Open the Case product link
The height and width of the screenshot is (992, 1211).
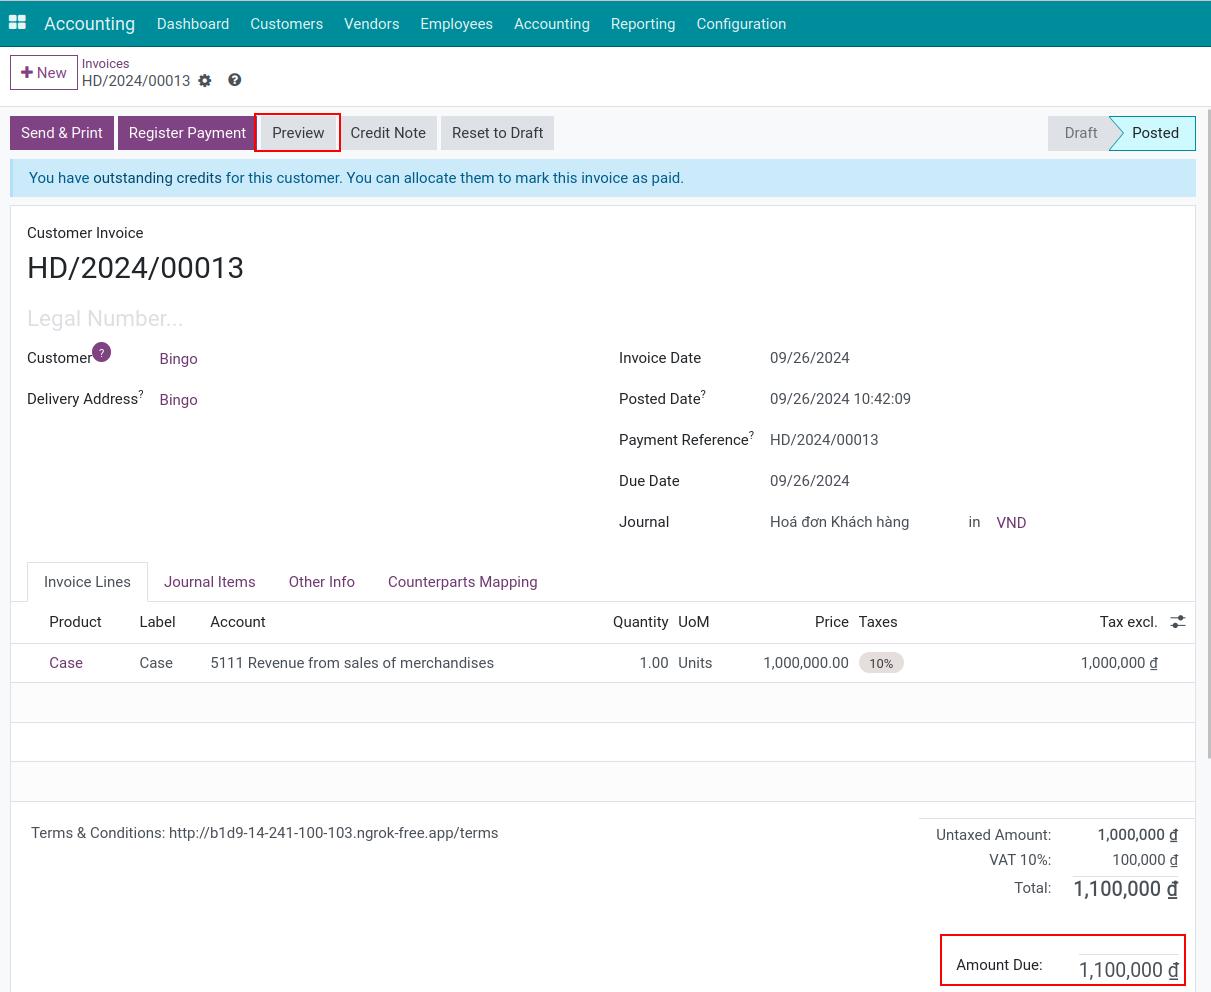click(x=66, y=663)
